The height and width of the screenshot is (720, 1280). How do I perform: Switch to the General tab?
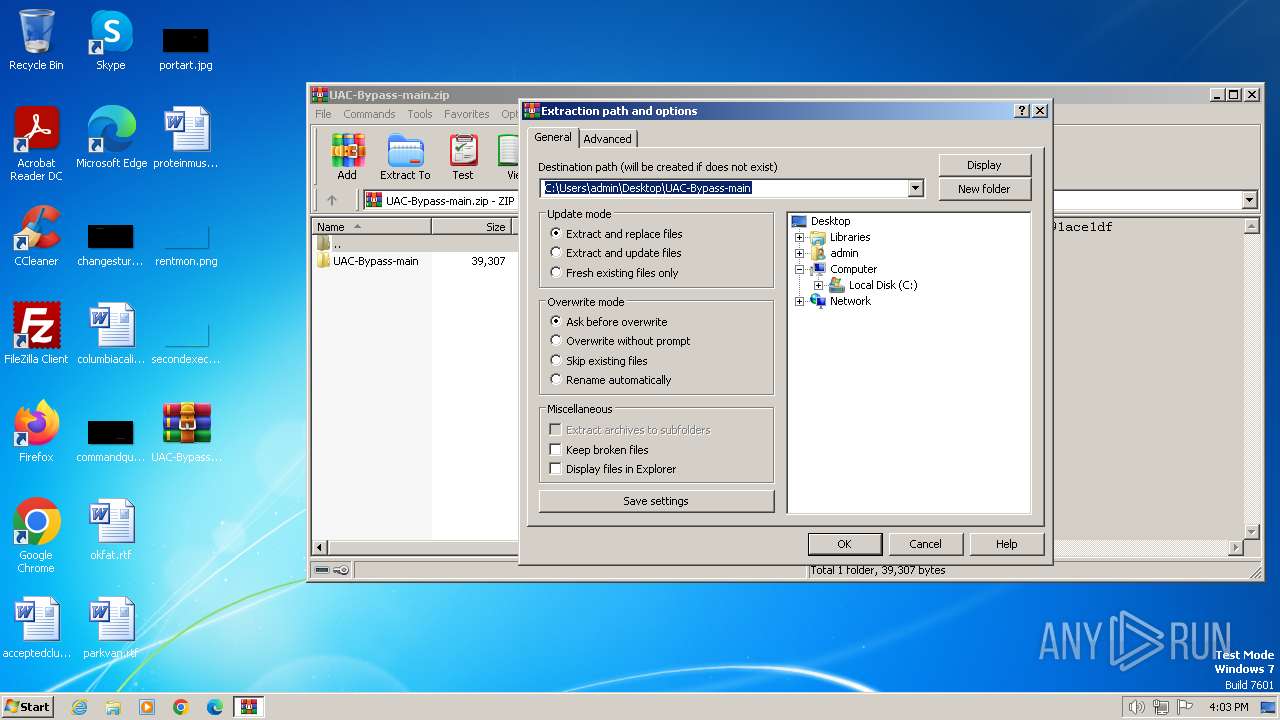(552, 137)
